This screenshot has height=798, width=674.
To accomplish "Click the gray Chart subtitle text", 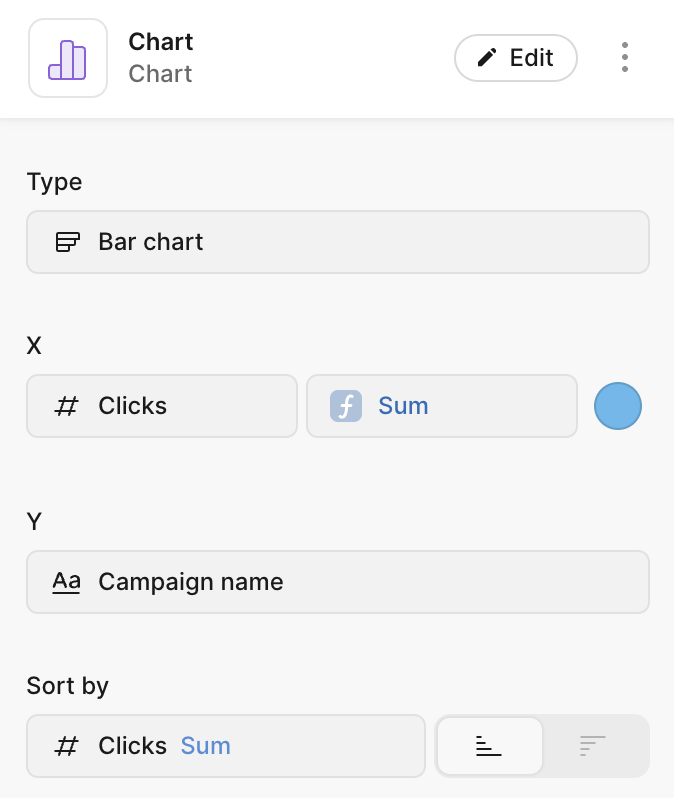I will coord(161,74).
